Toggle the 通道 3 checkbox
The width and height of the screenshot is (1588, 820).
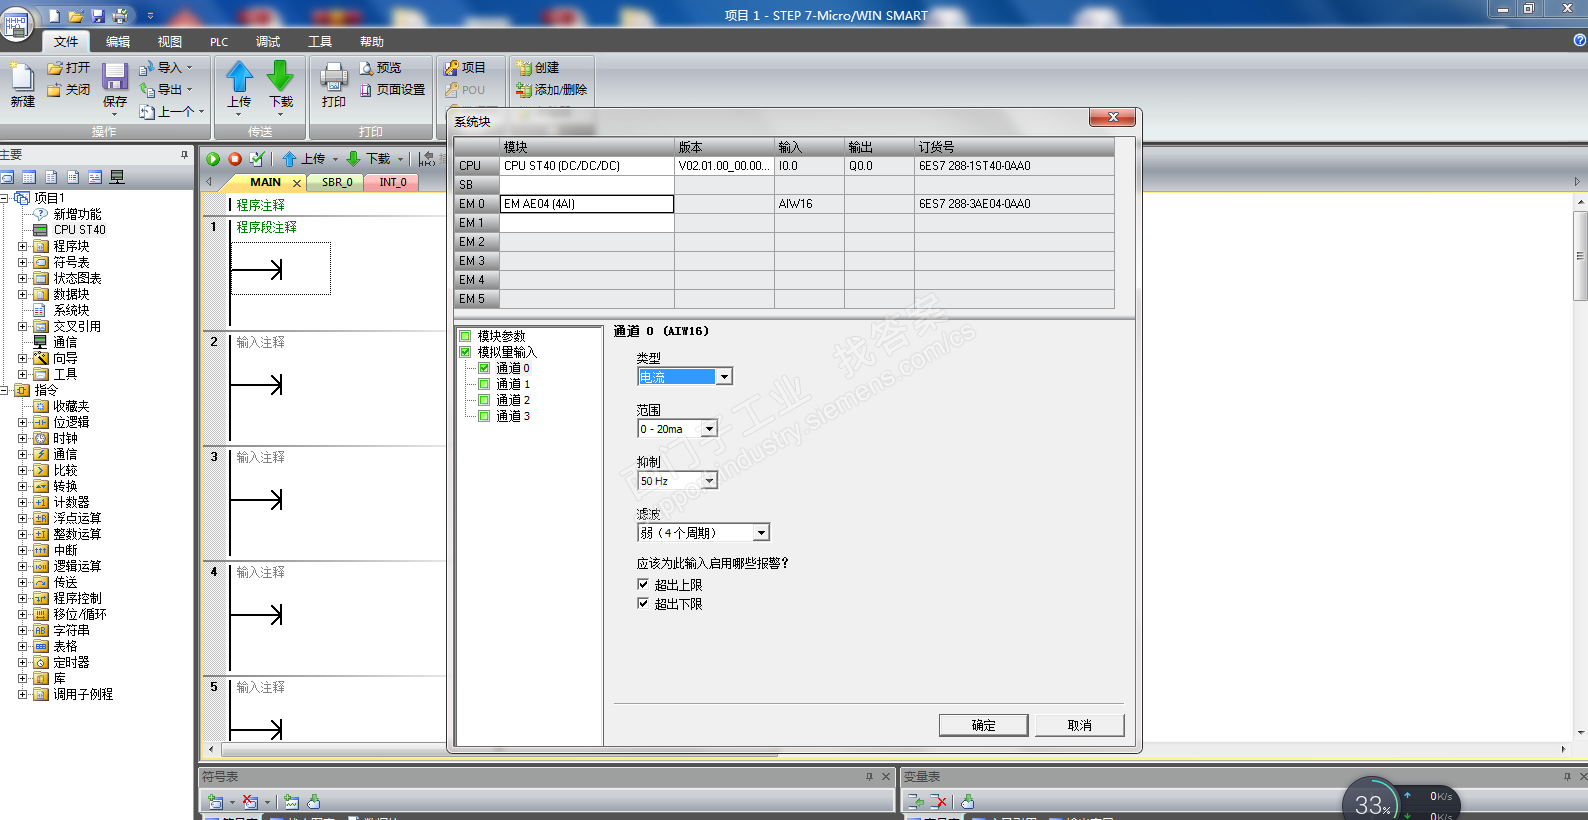[484, 416]
